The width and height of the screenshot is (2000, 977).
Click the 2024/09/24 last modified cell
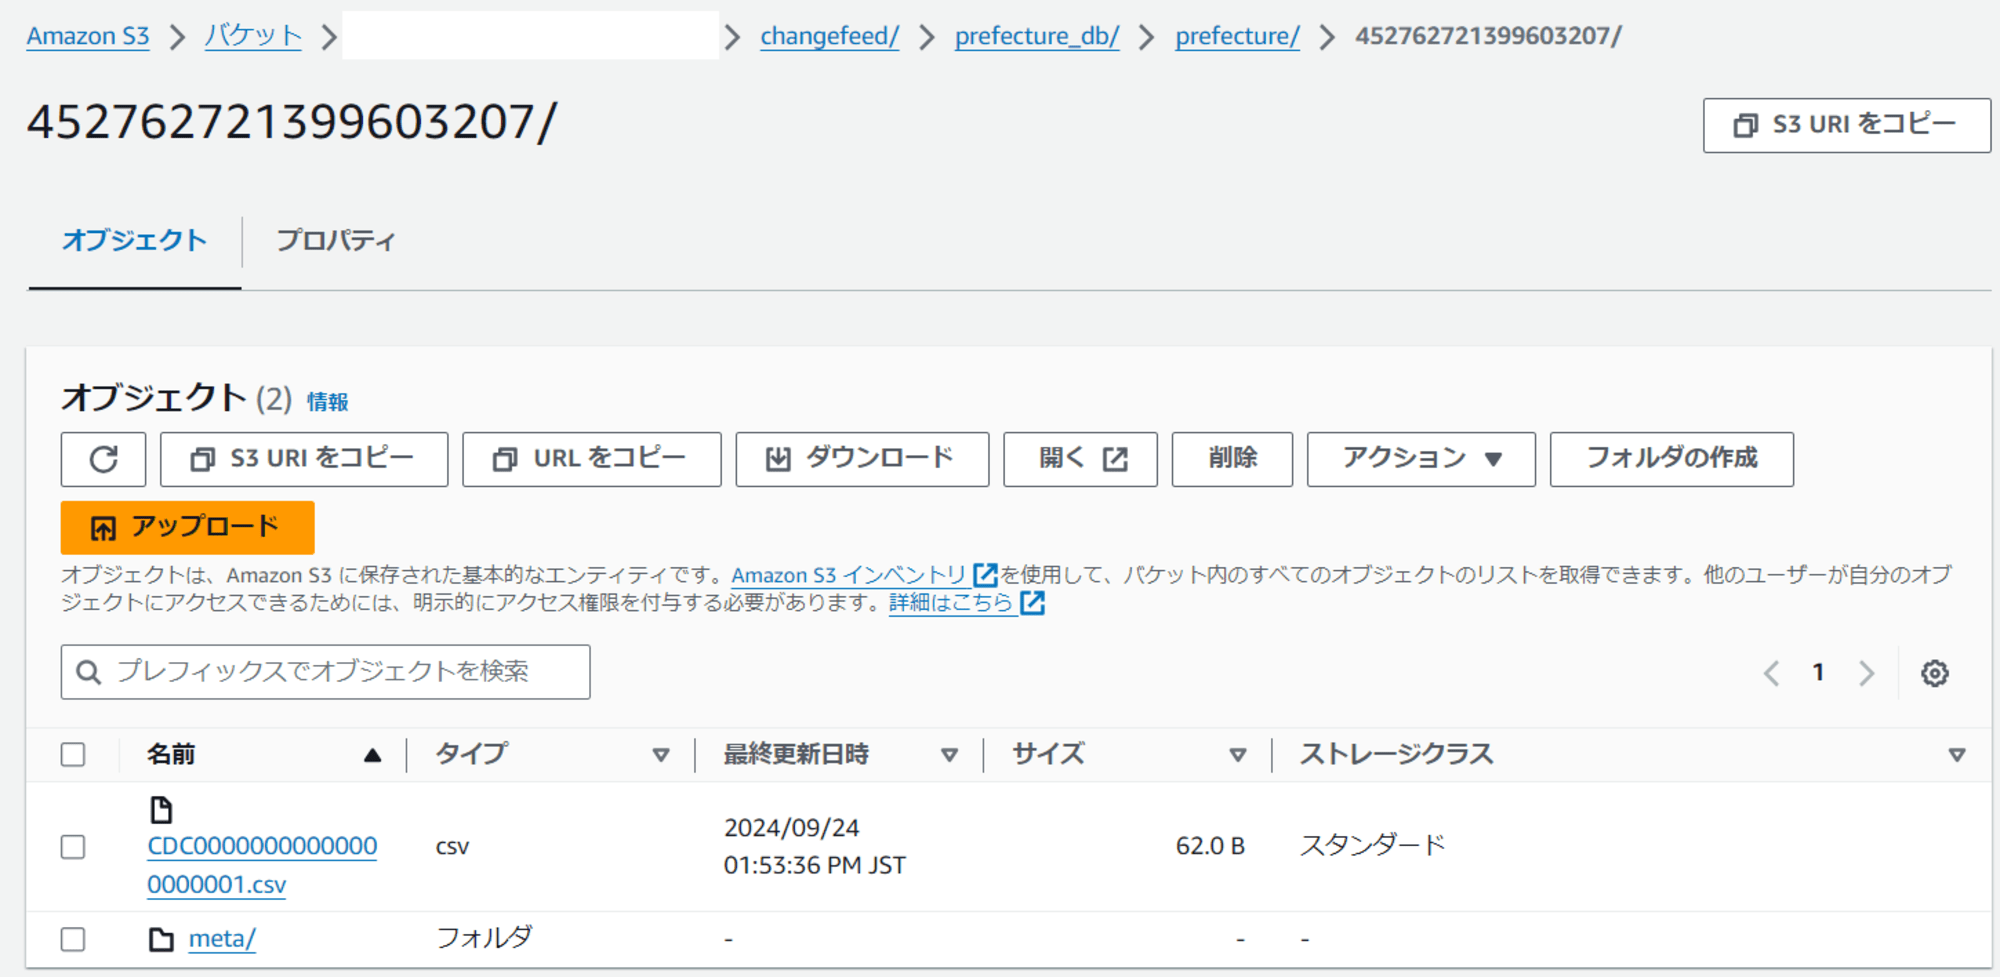click(x=814, y=846)
